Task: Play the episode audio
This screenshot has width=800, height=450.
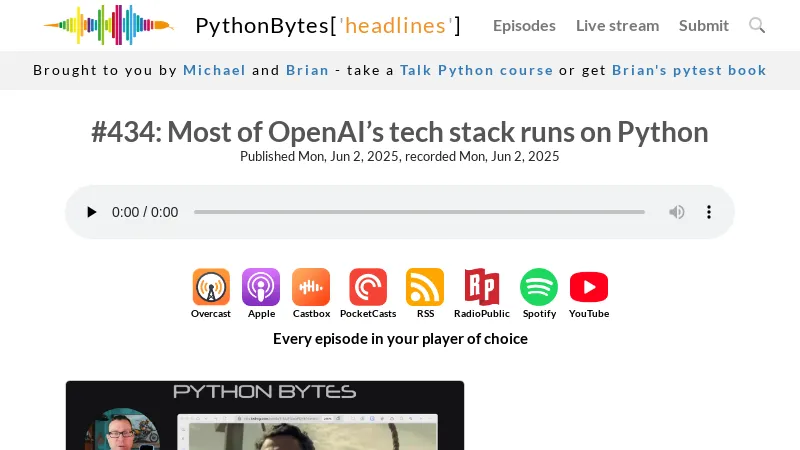Action: coord(92,212)
